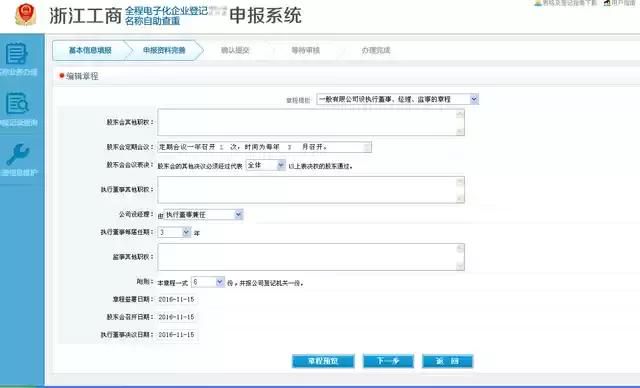The image size is (640, 388).
Task: Click the 用户指南 link at top right
Action: (x=620, y=3)
